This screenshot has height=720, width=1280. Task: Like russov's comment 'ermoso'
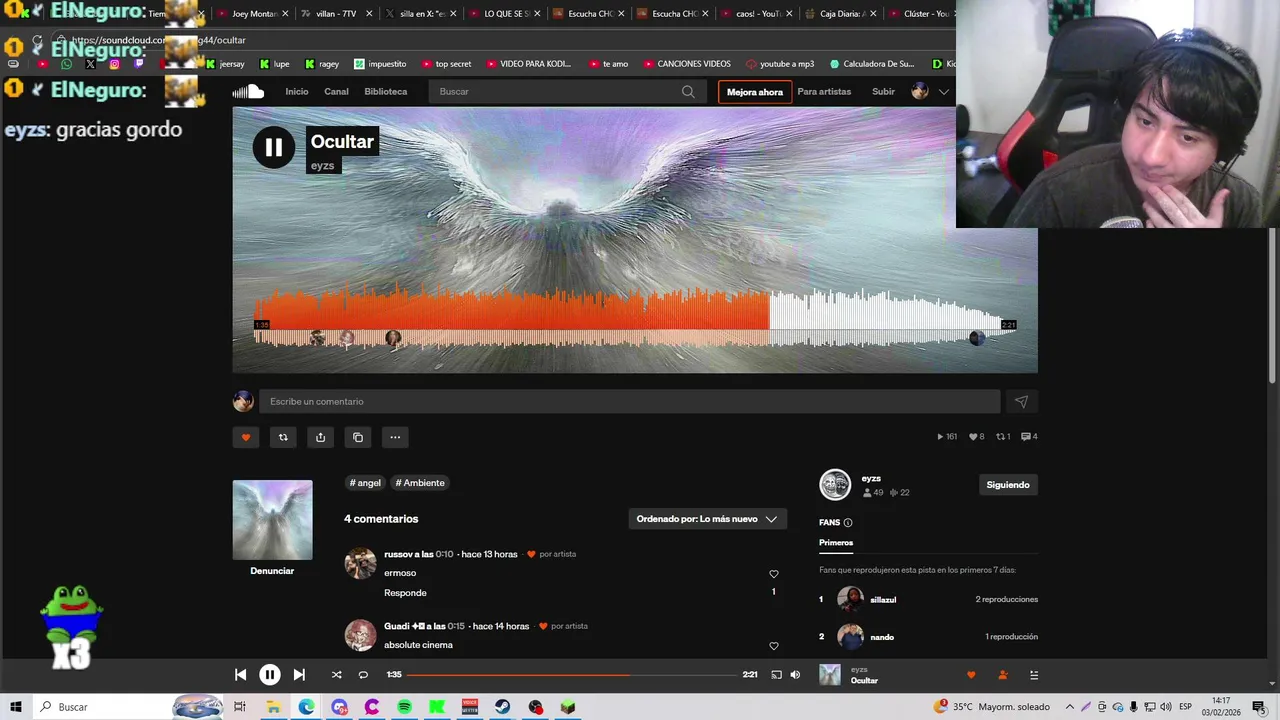773,574
